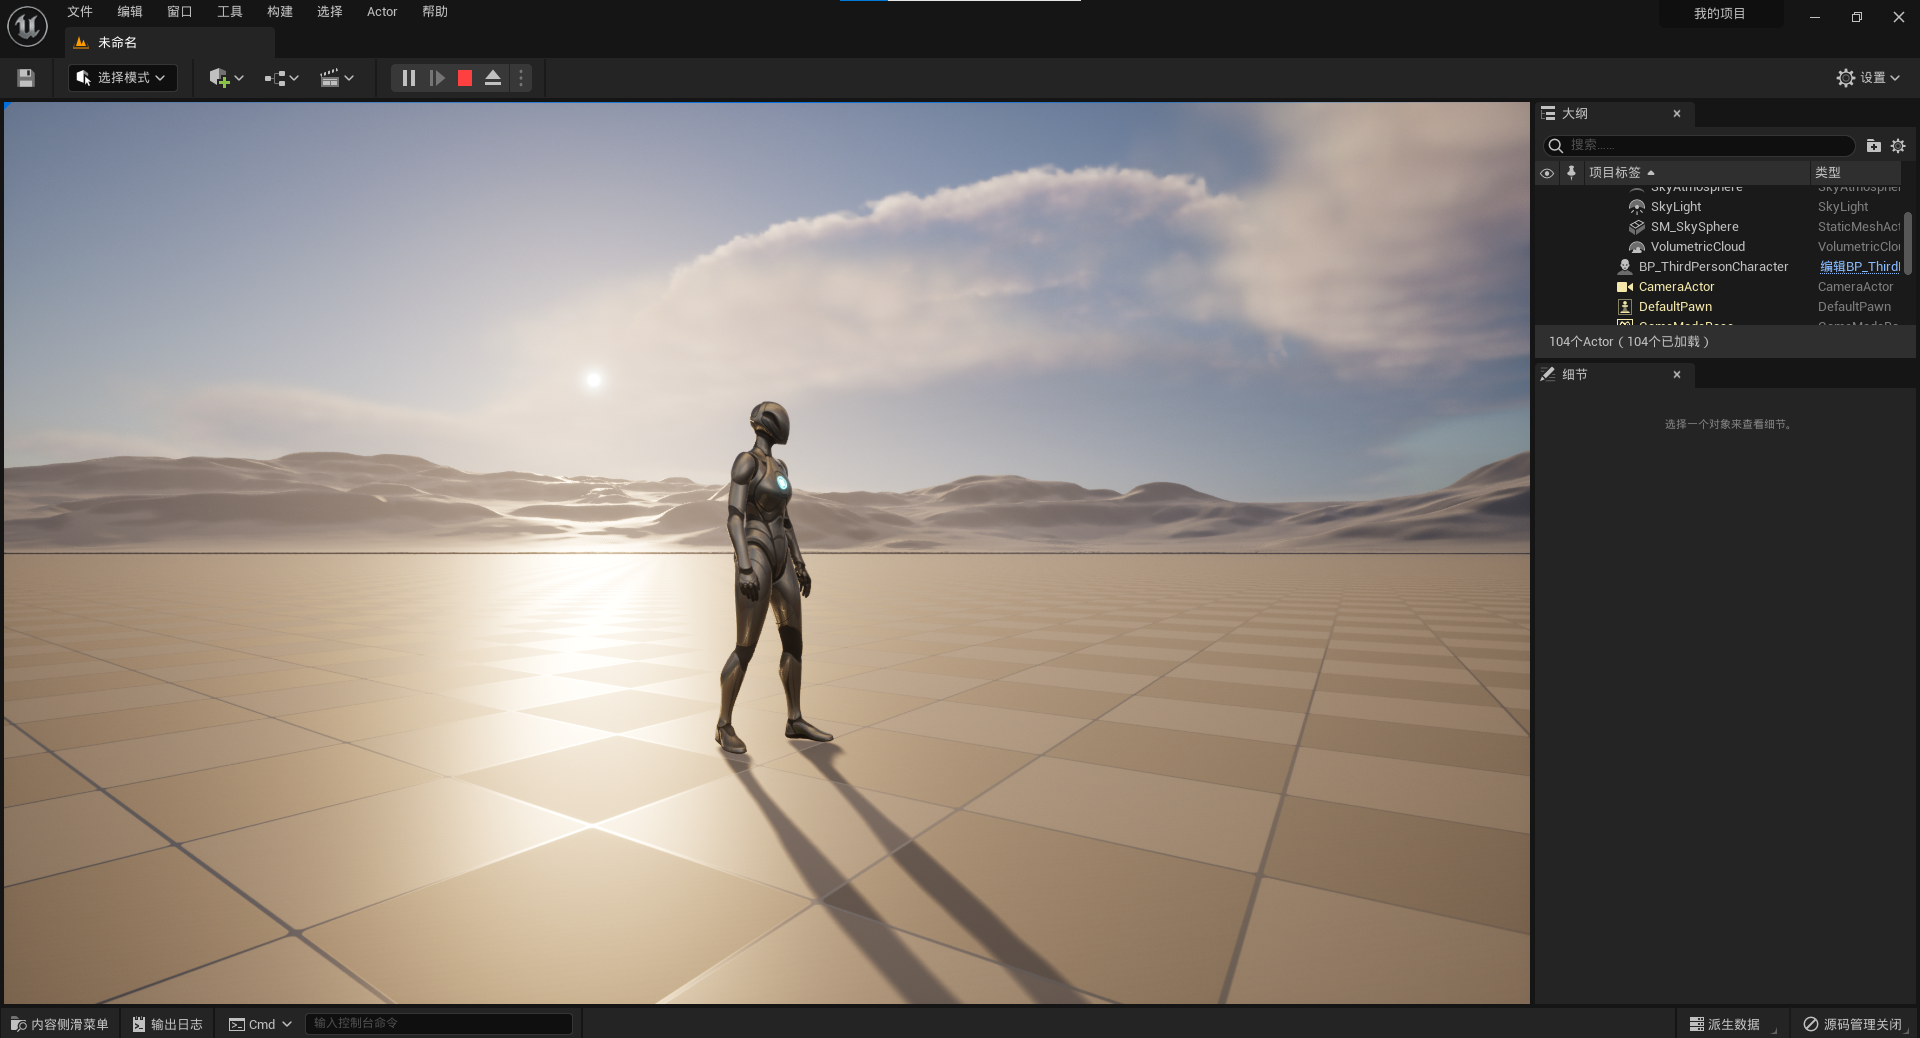The height and width of the screenshot is (1038, 1920).
Task: Open the play options three-dot menu
Action: tap(521, 78)
